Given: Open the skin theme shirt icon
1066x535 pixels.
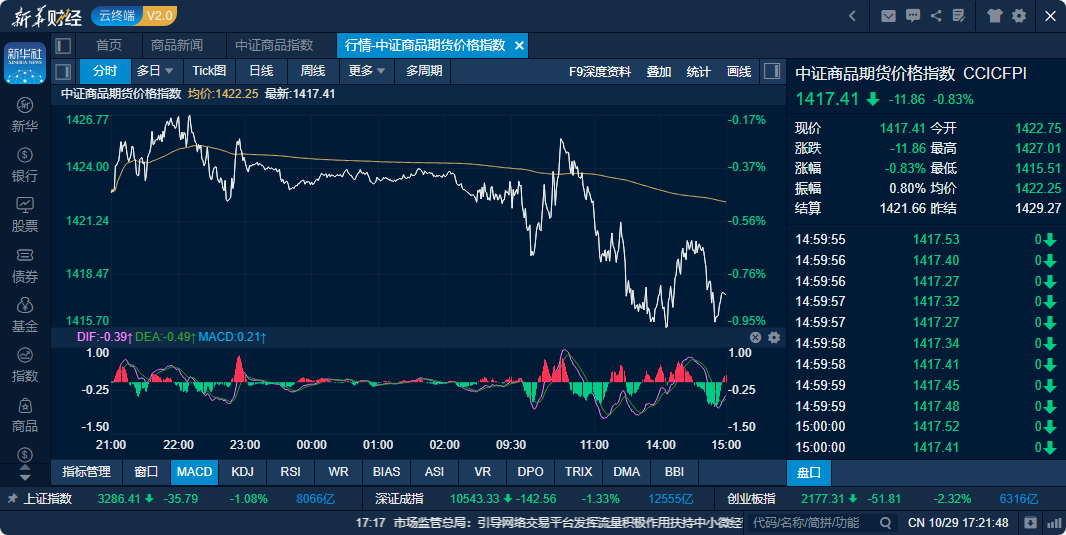Looking at the screenshot, I should coord(994,15).
